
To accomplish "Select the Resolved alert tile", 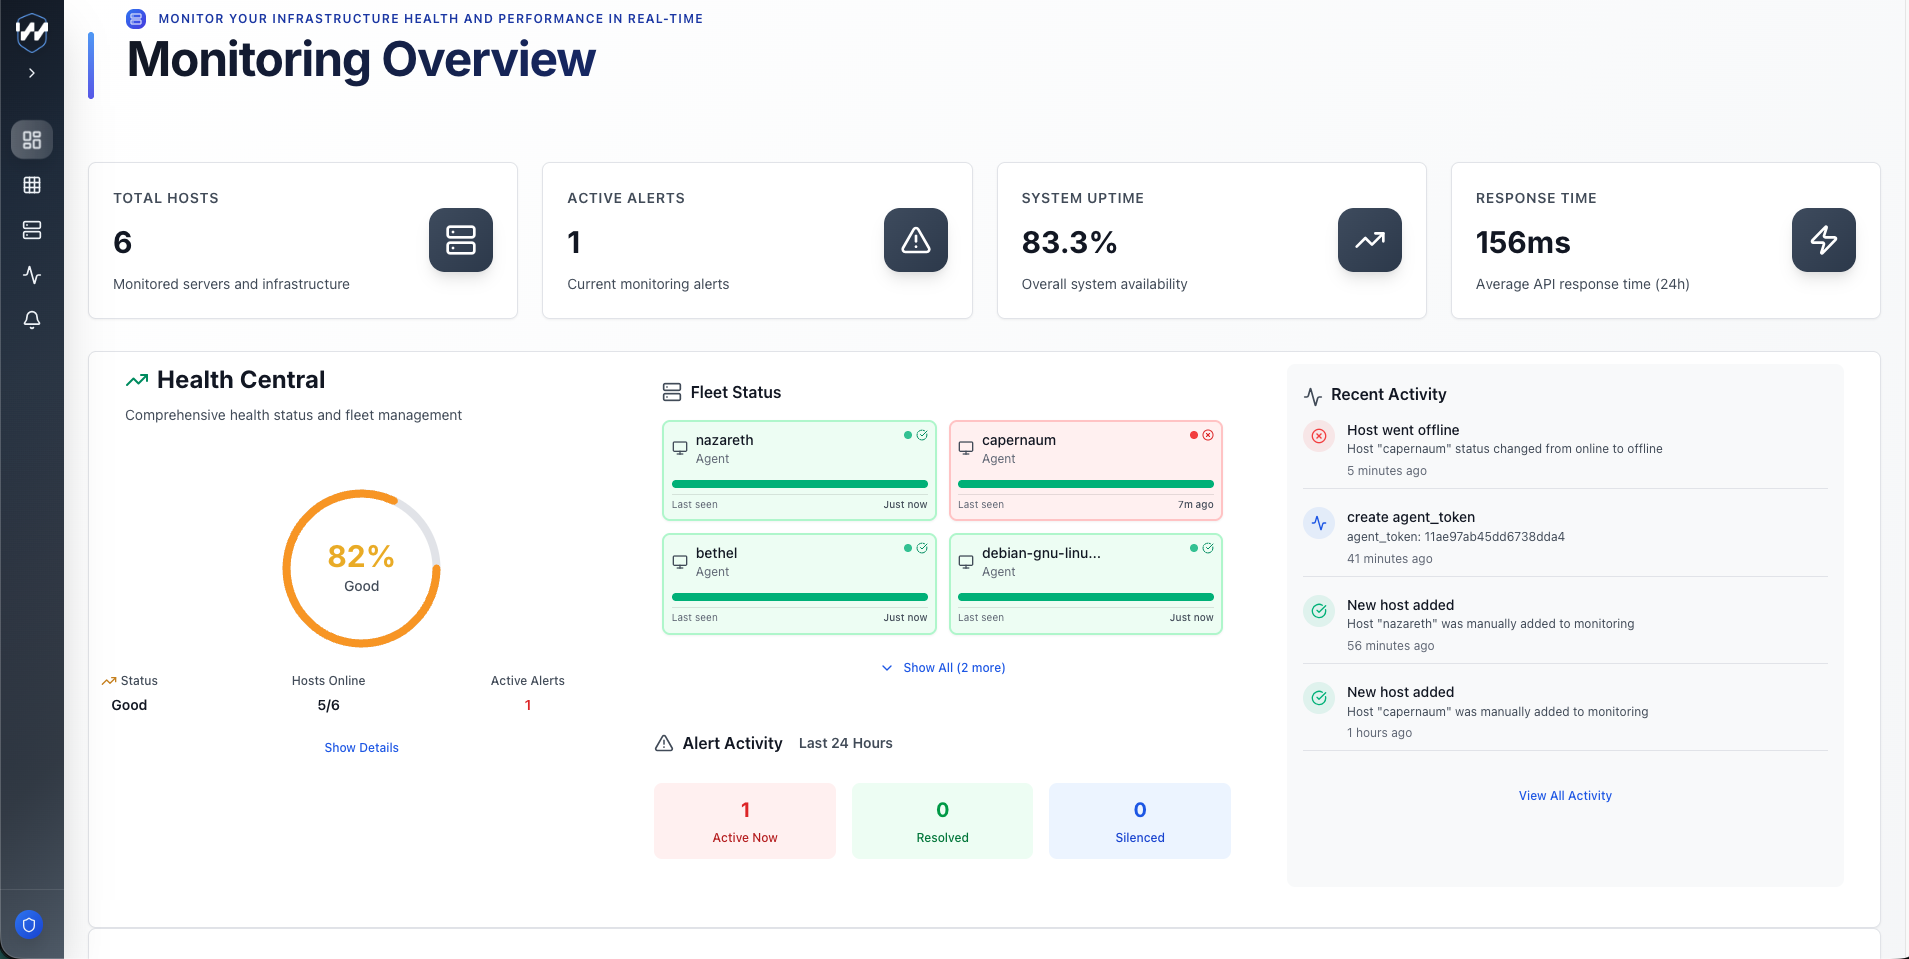I will coord(942,821).
